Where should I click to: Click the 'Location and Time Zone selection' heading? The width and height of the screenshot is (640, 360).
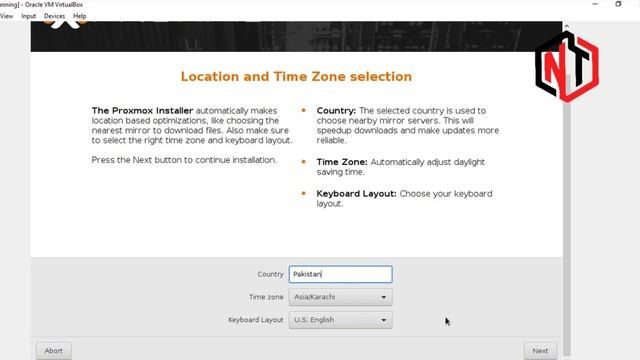point(296,77)
